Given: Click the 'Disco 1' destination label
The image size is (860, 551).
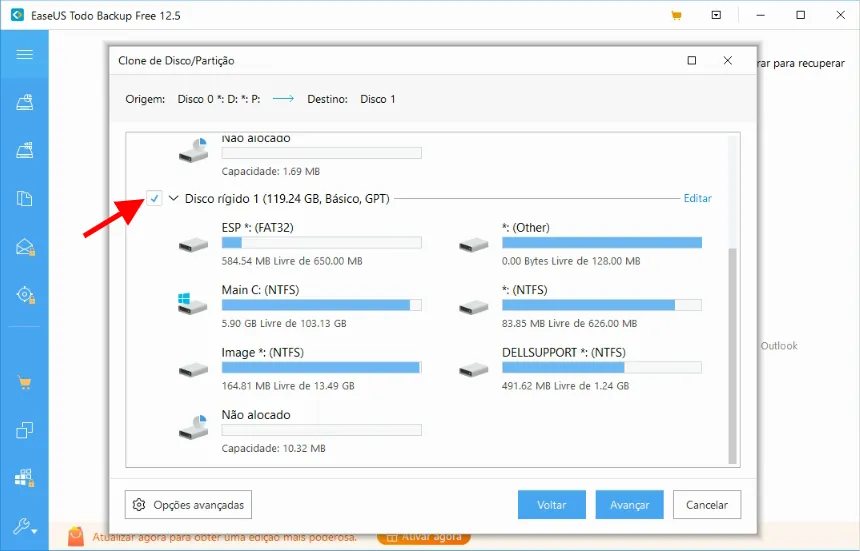Looking at the screenshot, I should point(378,99).
